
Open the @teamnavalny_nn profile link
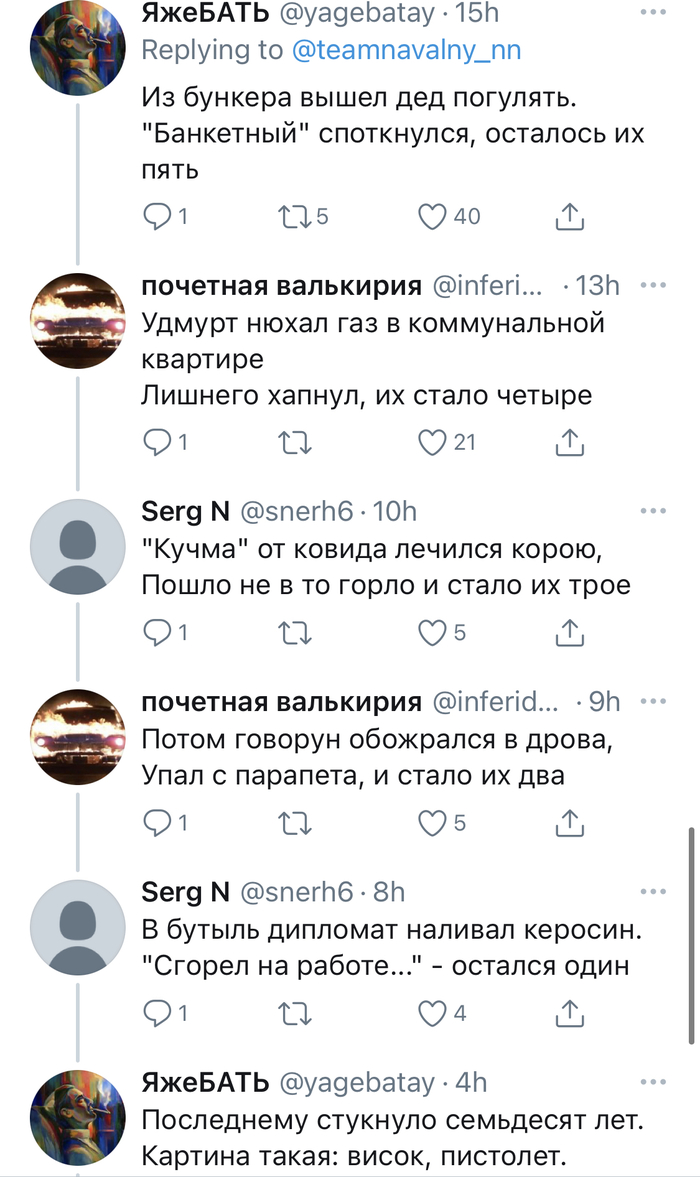(406, 50)
